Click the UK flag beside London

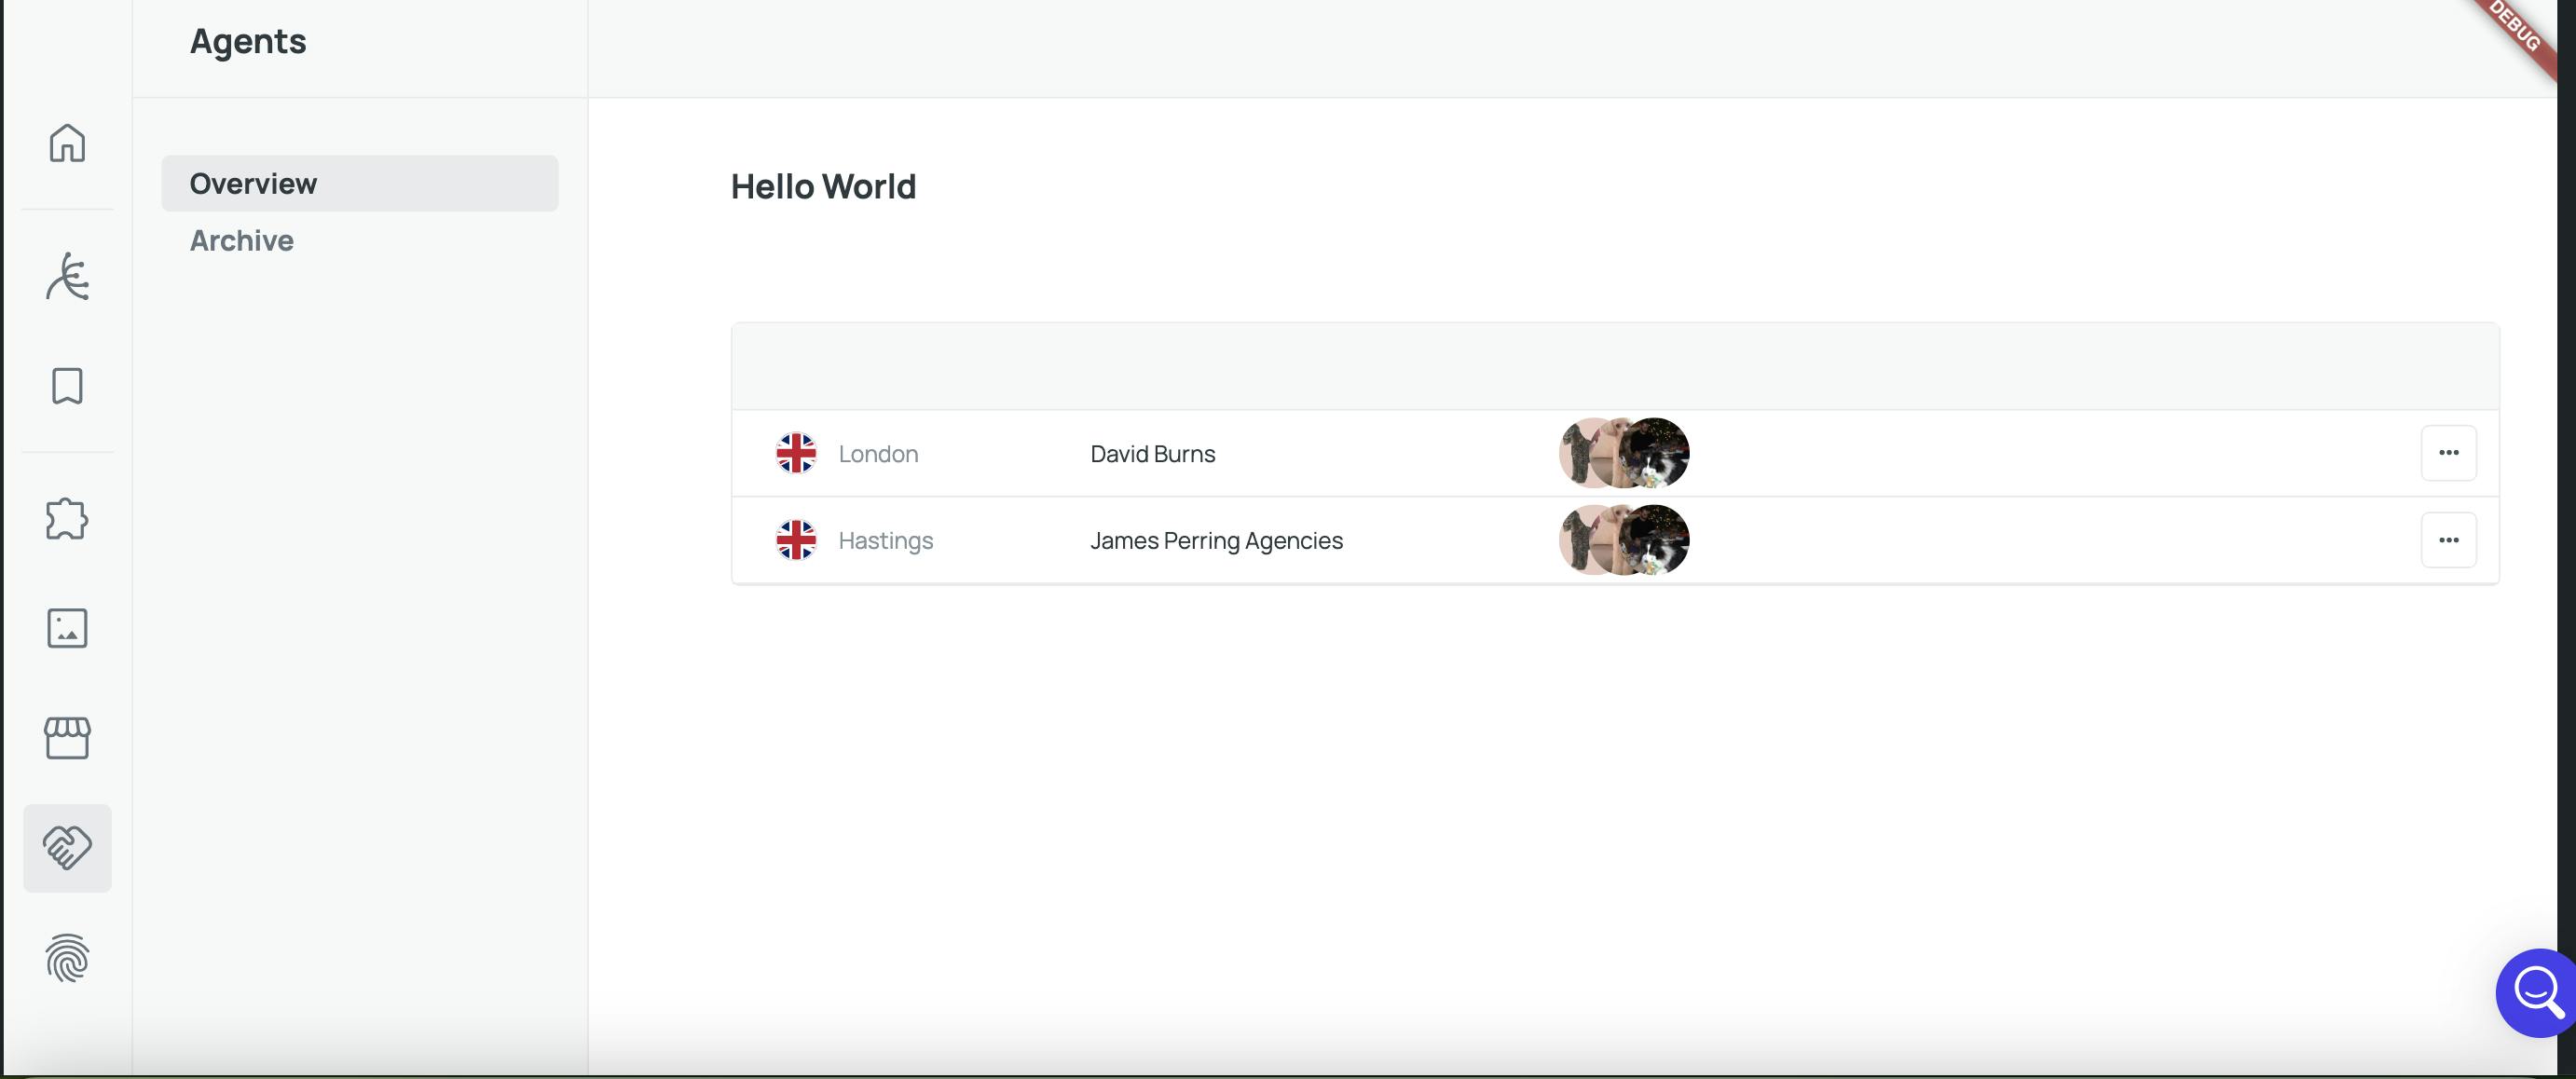point(796,453)
